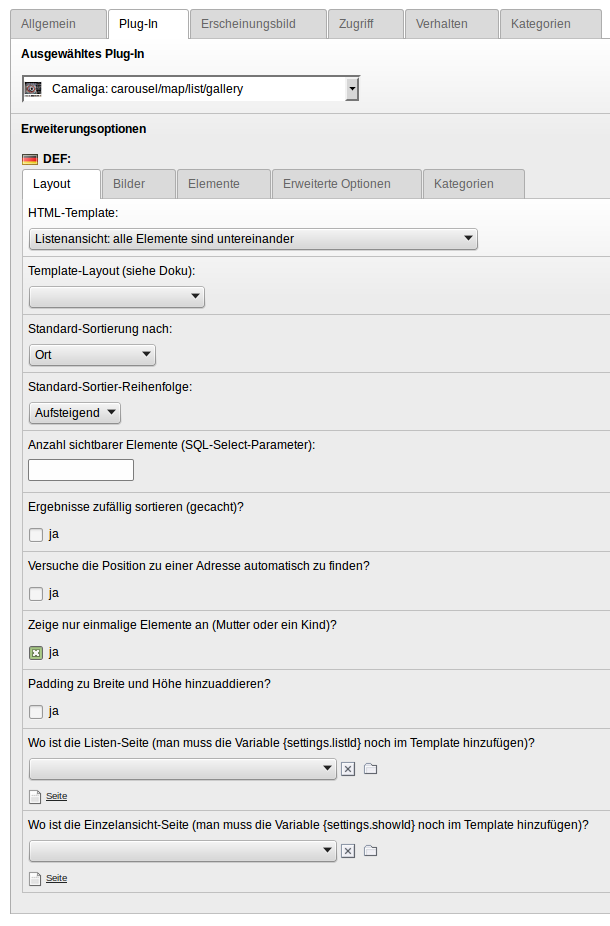Focus the Anzahl sichtbarer Elemente input field
The image size is (610, 926).
point(81,470)
